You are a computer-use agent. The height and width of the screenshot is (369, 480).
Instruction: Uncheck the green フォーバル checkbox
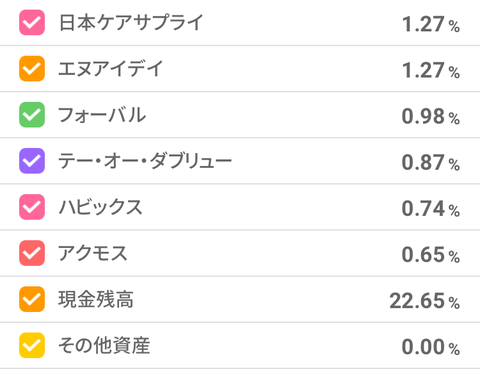(32, 115)
